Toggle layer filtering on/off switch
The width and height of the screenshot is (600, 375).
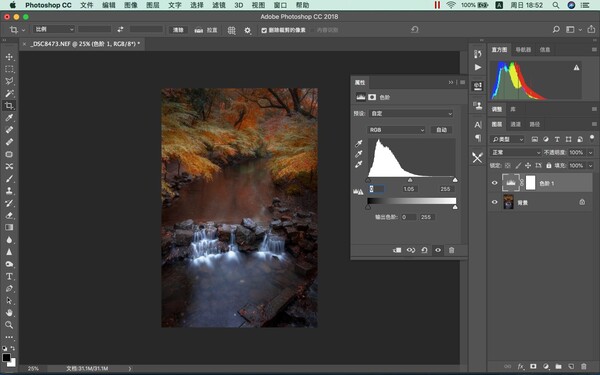pyautogui.click(x=592, y=138)
